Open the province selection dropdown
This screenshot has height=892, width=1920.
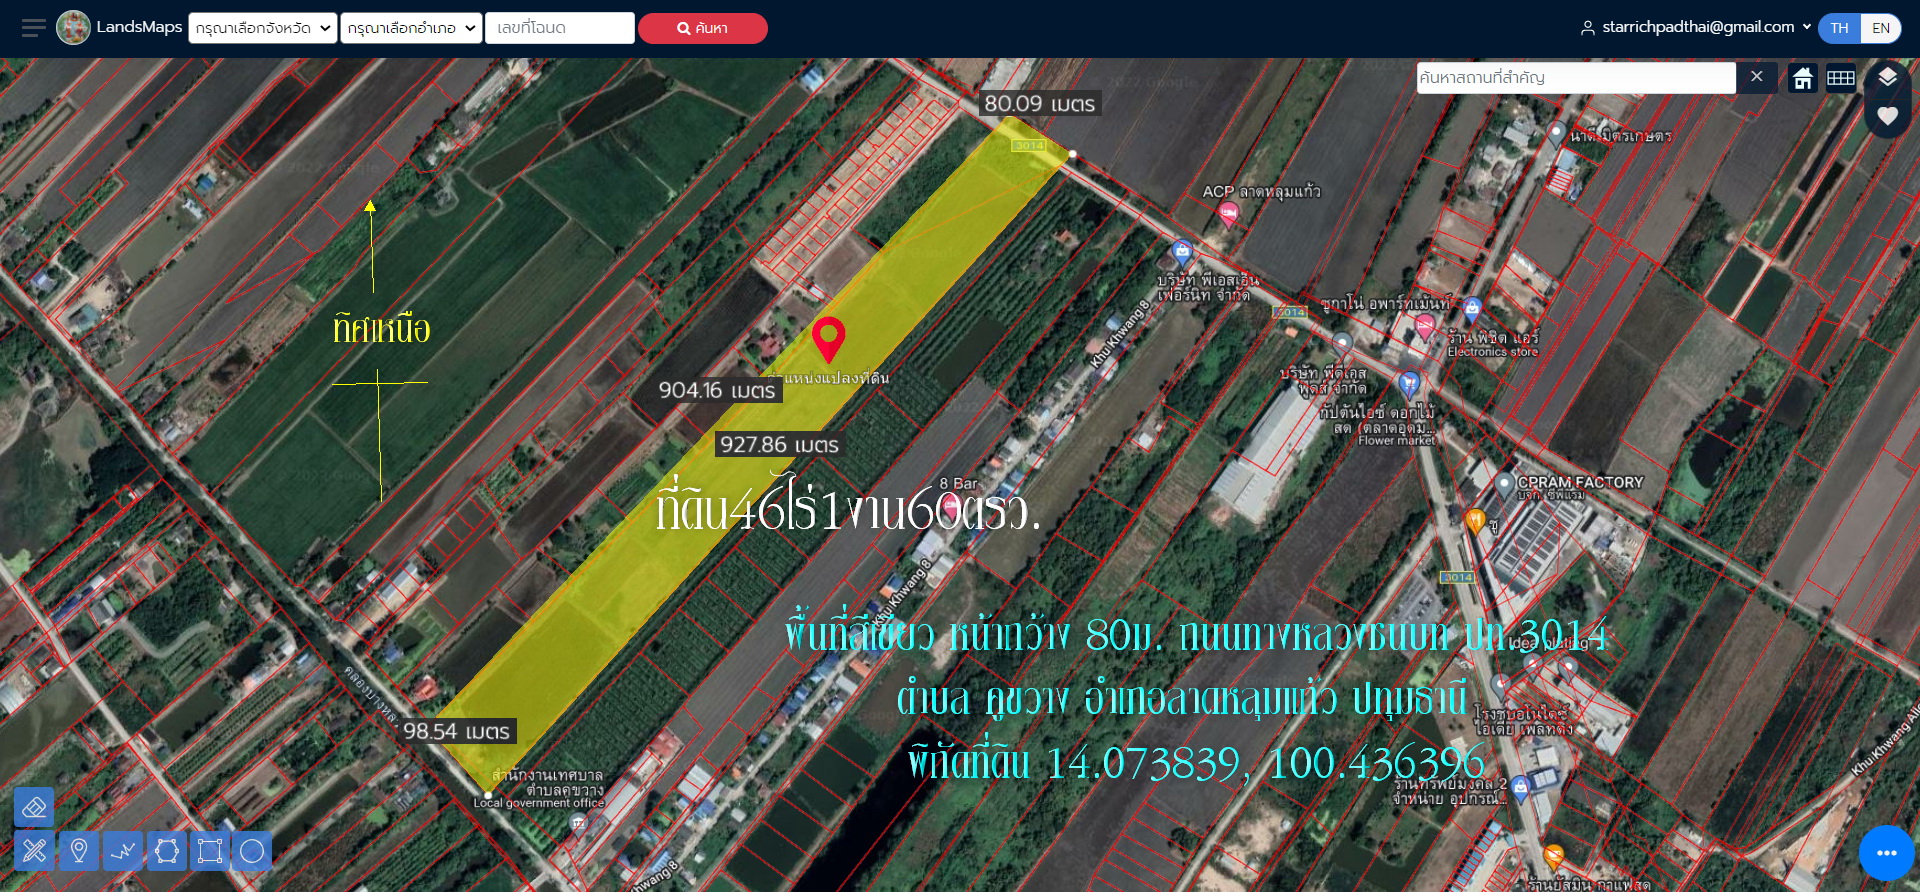[263, 28]
